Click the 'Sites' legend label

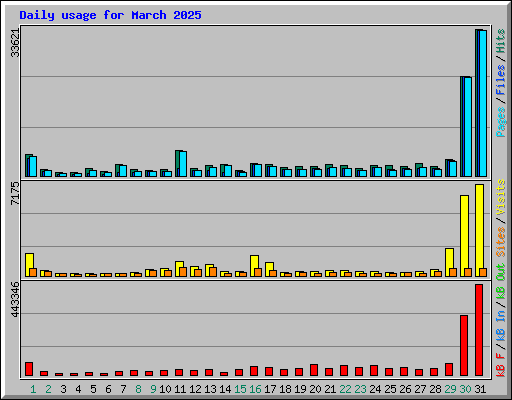501,241
